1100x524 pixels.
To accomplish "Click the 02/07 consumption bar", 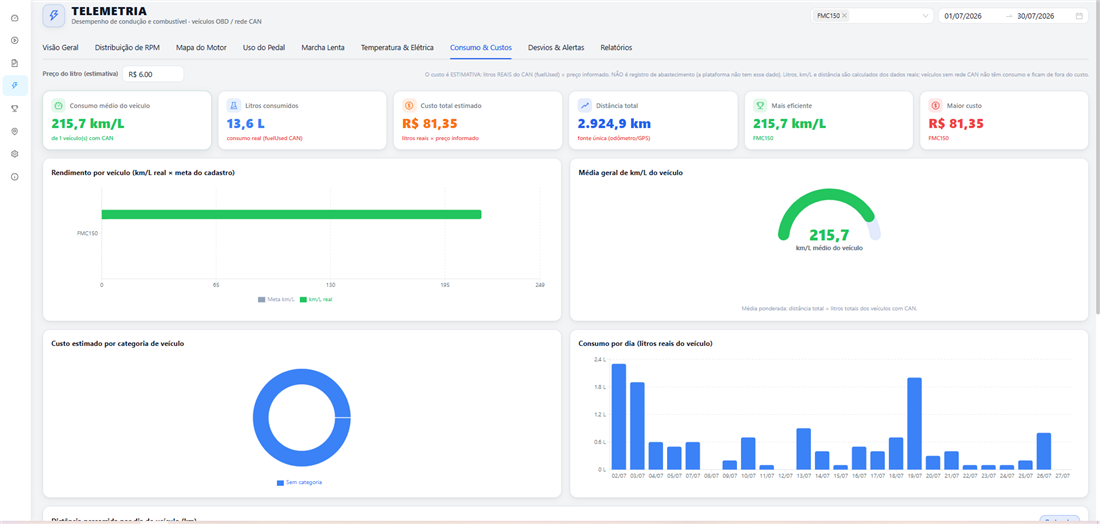I will tap(618, 417).
